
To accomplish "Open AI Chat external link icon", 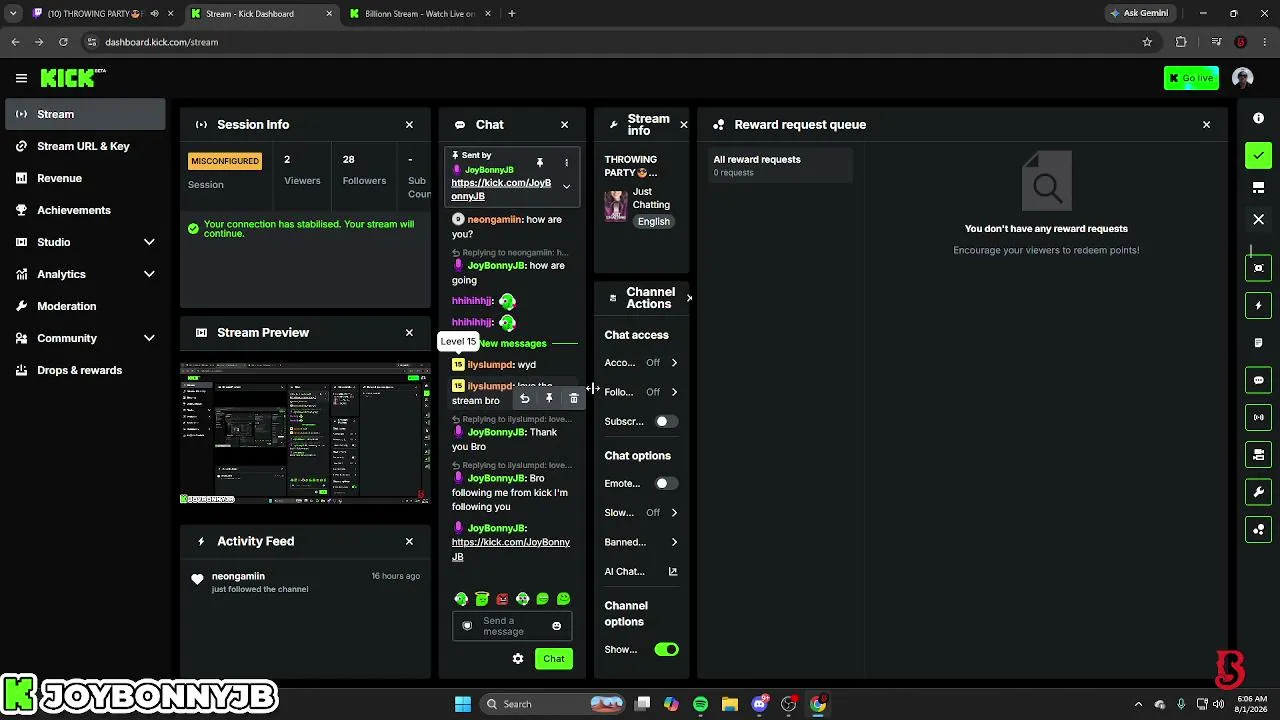I will pos(673,572).
